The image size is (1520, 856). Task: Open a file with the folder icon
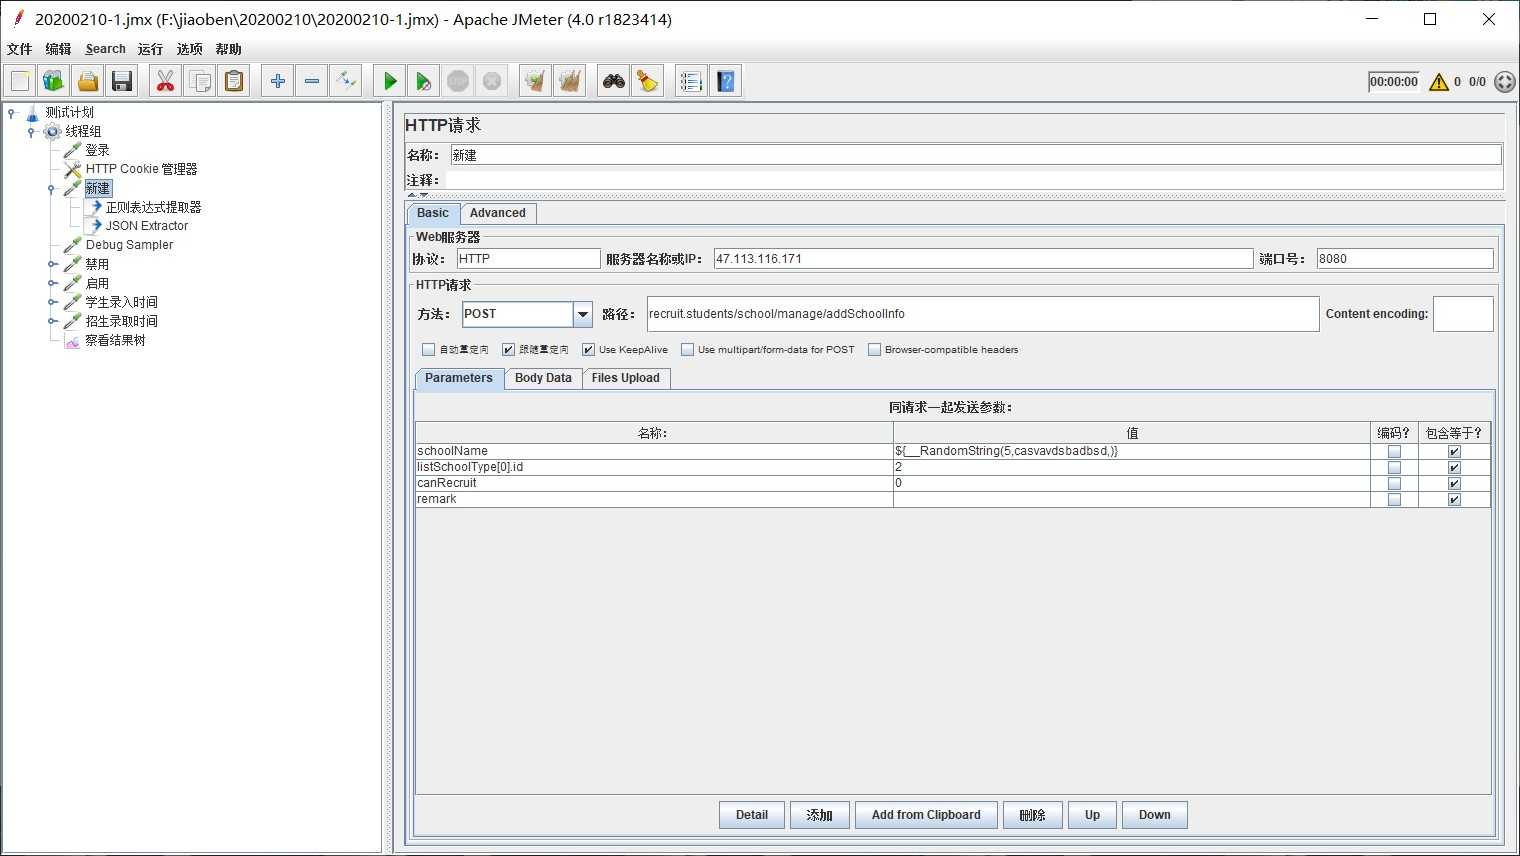click(88, 81)
